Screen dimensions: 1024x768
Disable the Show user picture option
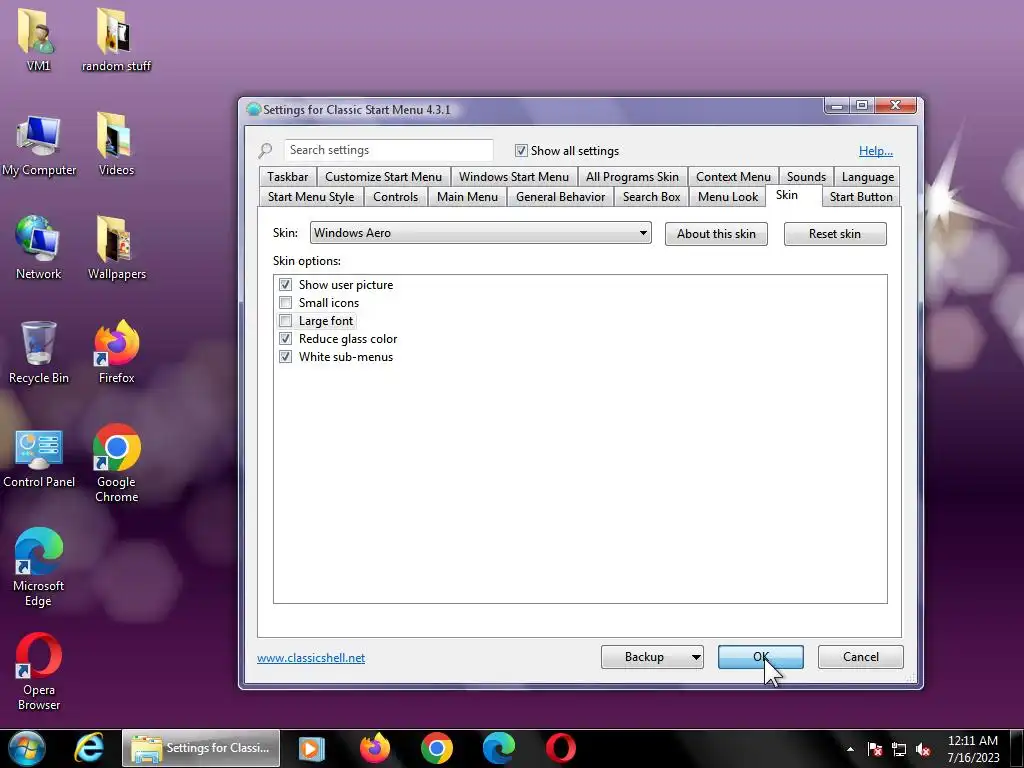(285, 285)
